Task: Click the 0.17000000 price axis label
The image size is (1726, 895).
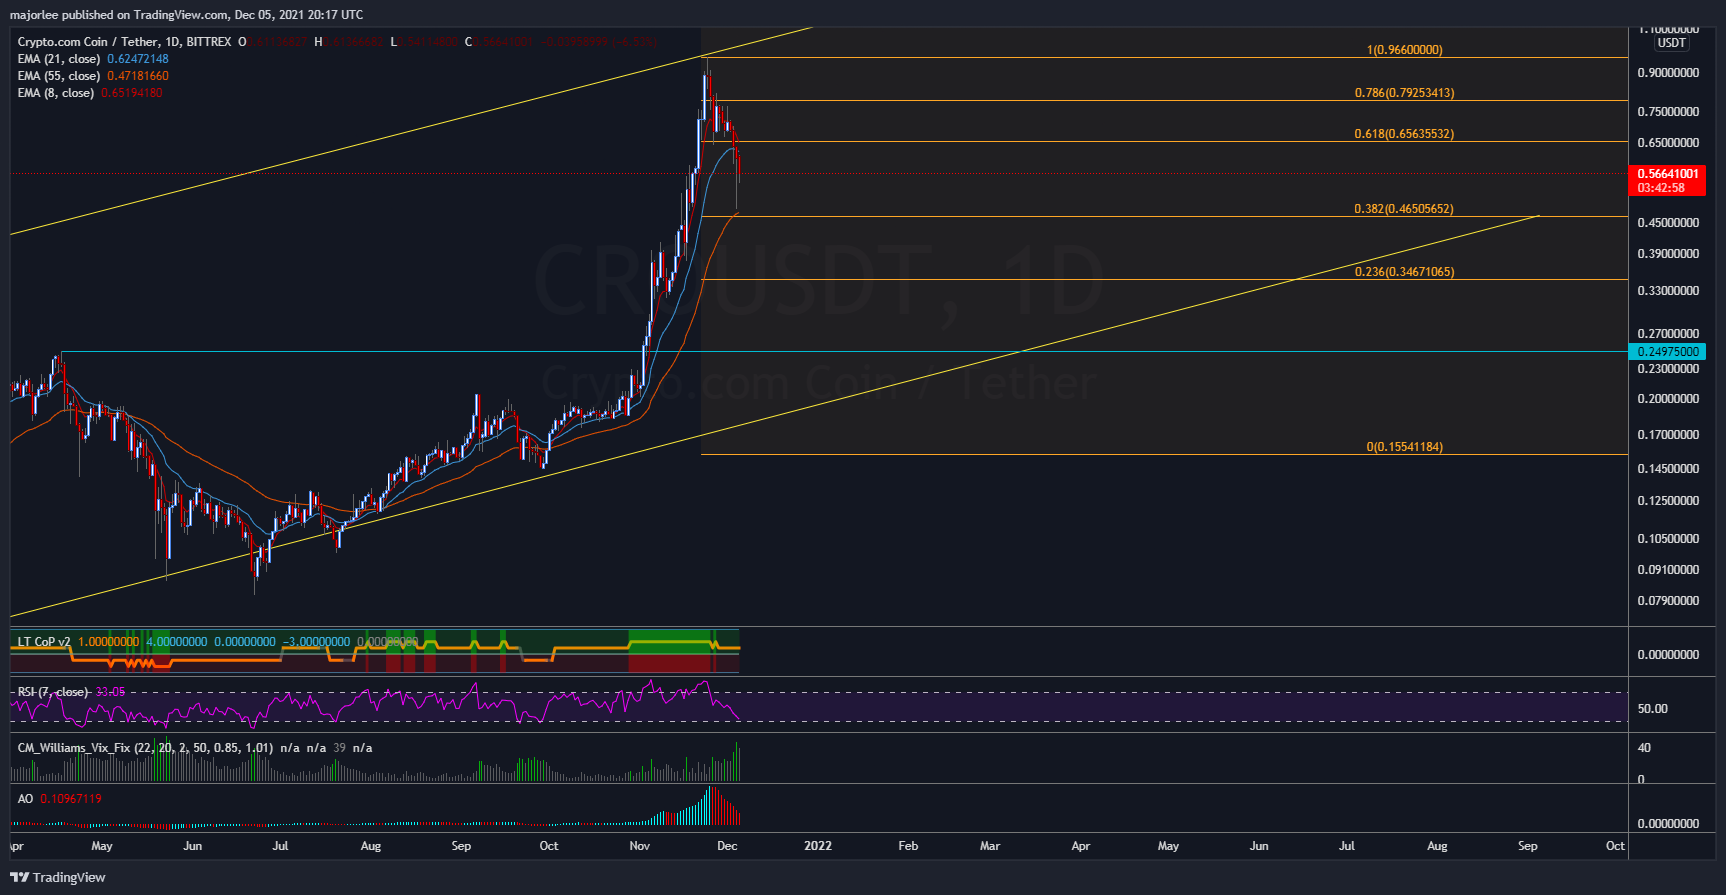Action: 1668,435
